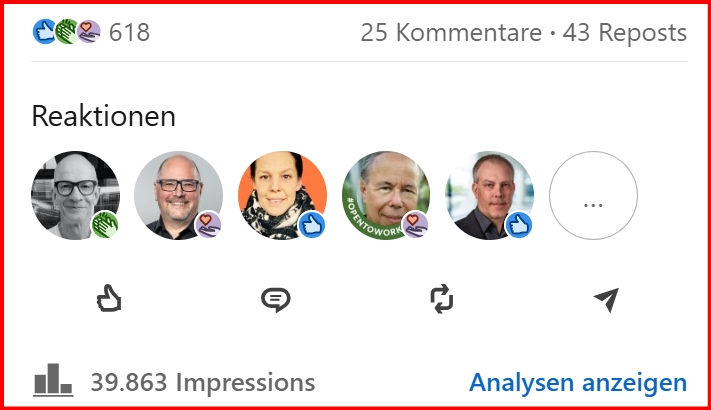This screenshot has height=410, width=711.
Task: Click the Repost arrows icon
Action: (x=442, y=298)
